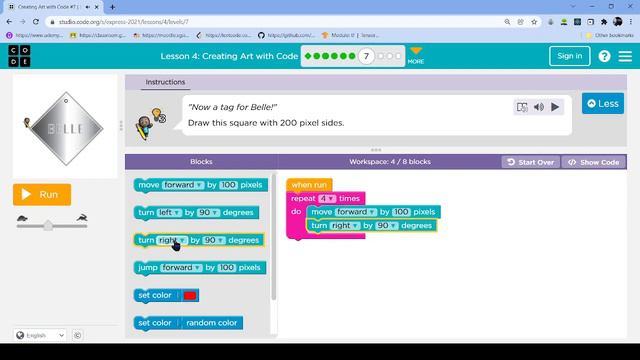Collapse instructions with the Less button
Image resolution: width=640 pixels, height=360 pixels.
click(x=603, y=104)
